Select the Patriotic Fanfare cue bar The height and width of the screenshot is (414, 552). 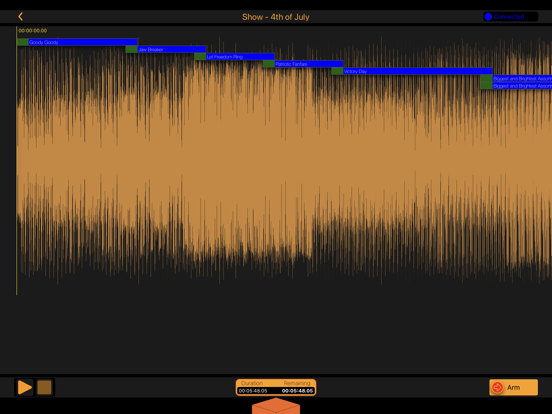(x=309, y=64)
